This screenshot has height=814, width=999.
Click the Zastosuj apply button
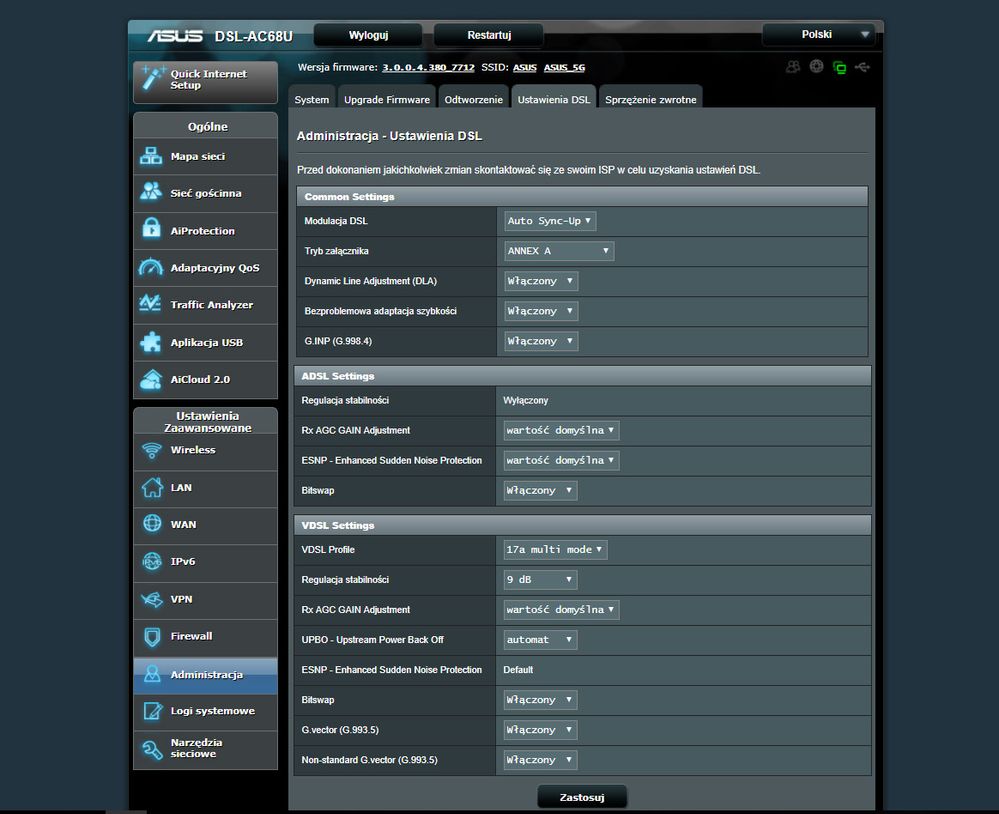point(582,798)
